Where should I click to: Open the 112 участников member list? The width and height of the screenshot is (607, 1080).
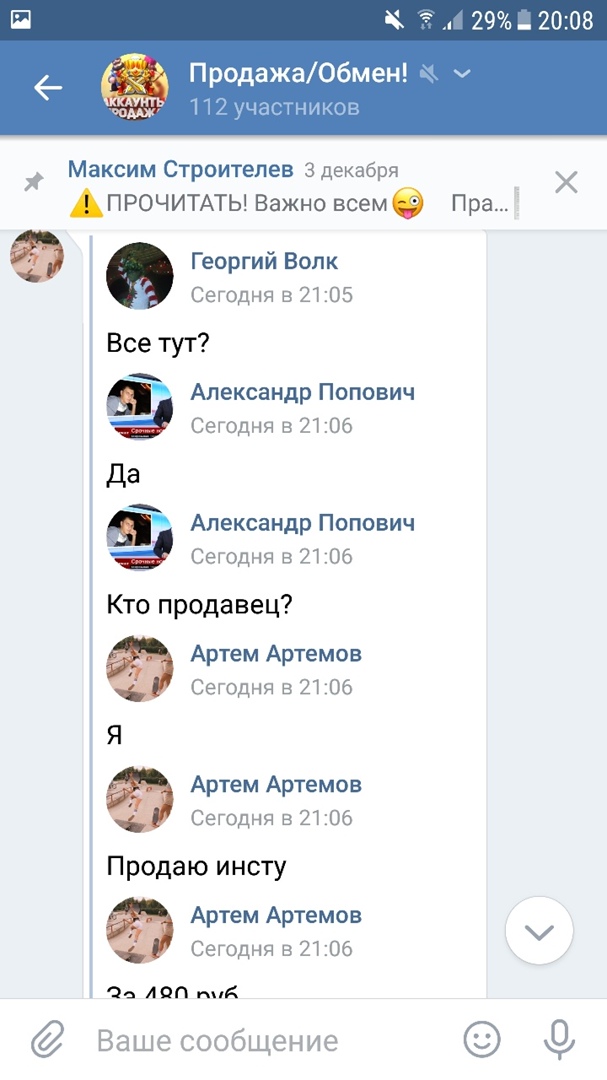pos(274,107)
